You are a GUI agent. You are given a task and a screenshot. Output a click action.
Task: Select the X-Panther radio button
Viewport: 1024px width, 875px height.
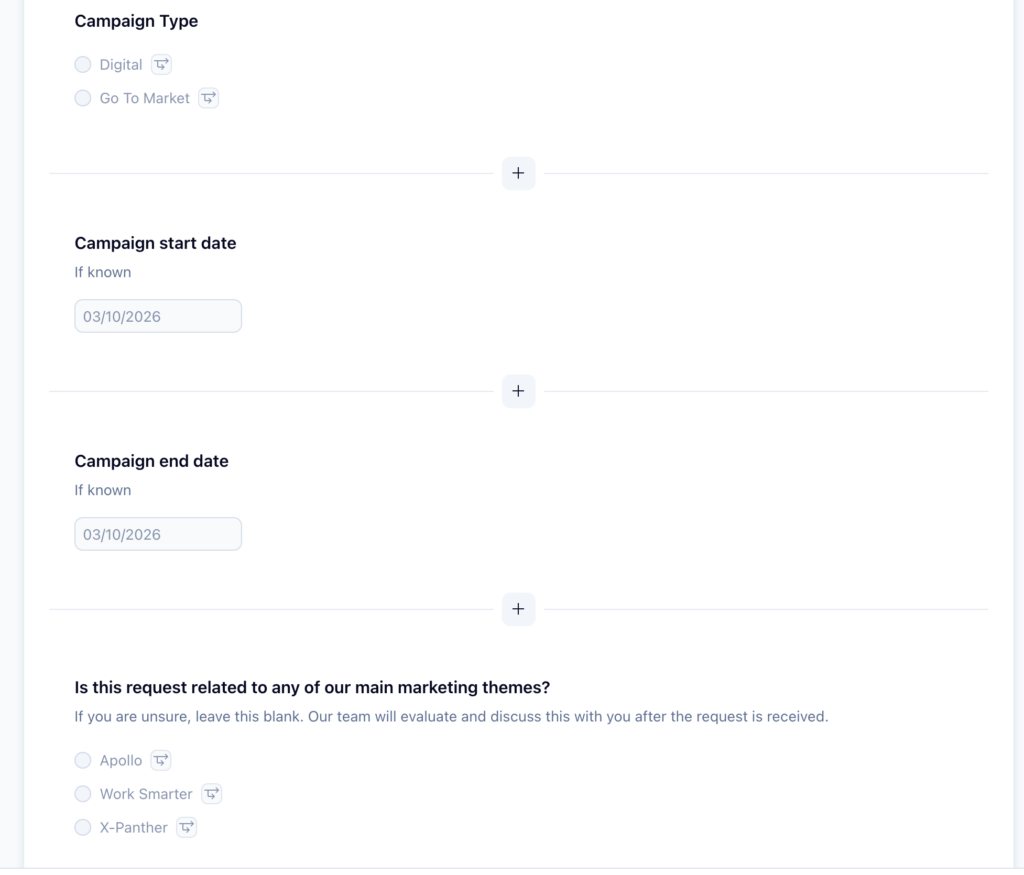tap(83, 828)
